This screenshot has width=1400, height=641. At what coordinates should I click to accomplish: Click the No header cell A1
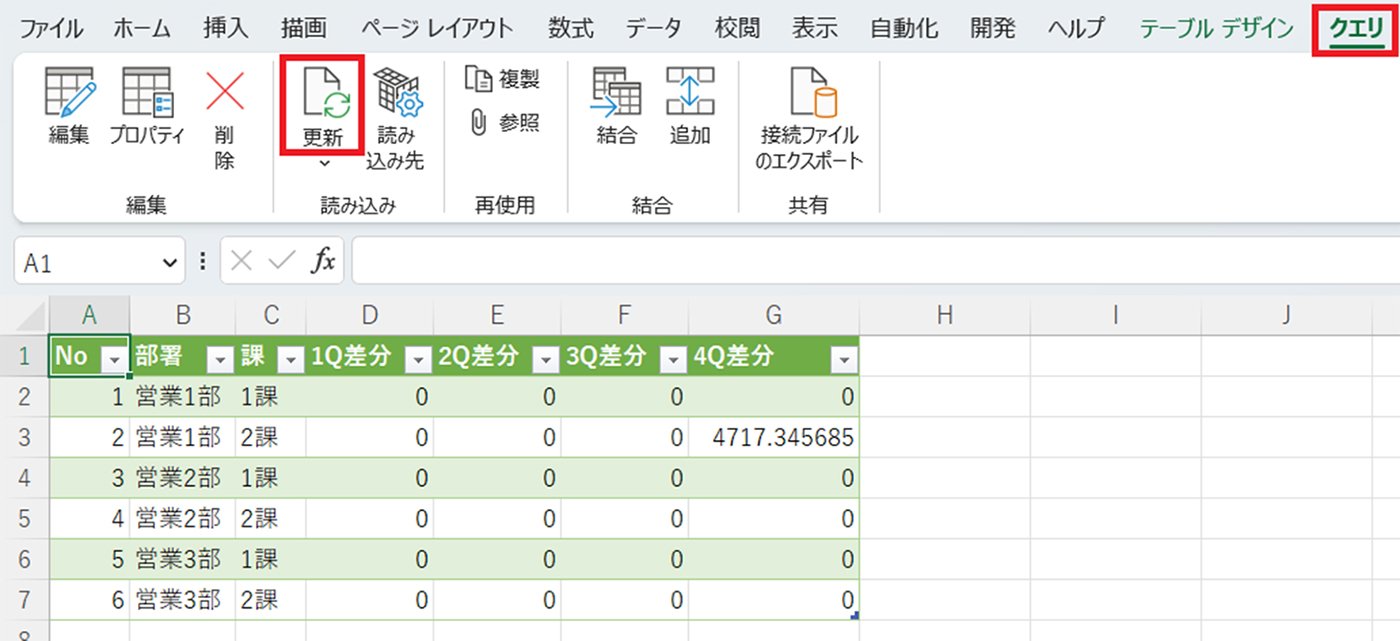(89, 357)
